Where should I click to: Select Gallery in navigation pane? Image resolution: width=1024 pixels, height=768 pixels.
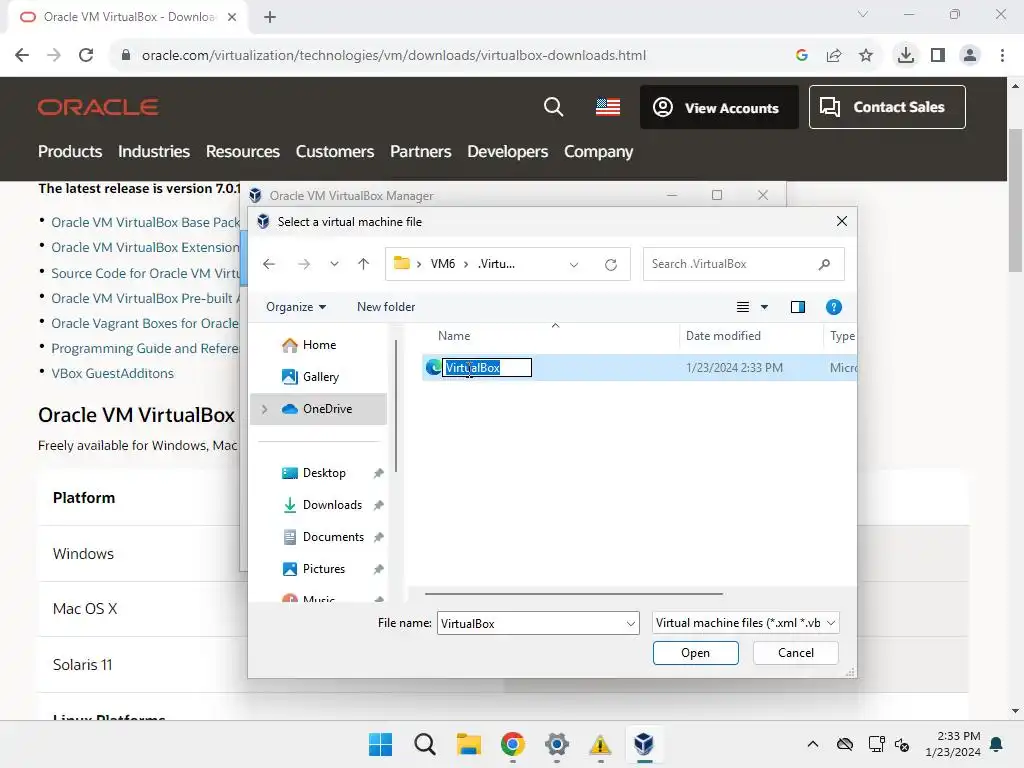click(x=319, y=377)
